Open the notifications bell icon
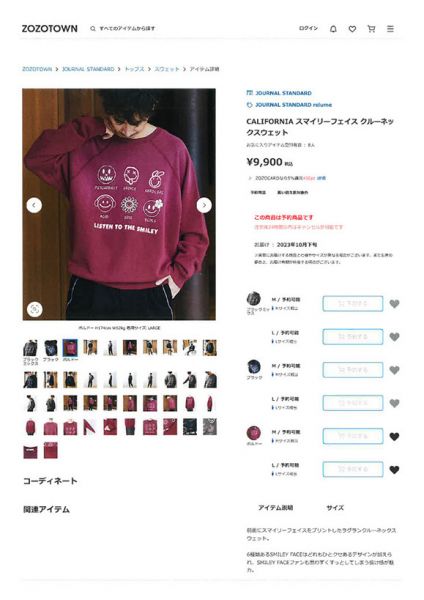 pyautogui.click(x=333, y=29)
